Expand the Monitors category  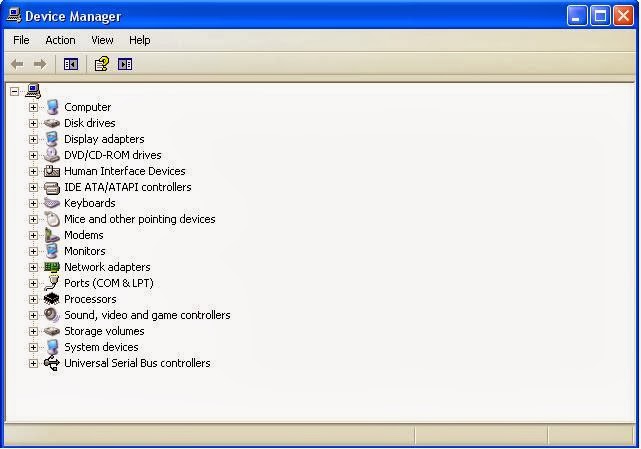tap(33, 251)
